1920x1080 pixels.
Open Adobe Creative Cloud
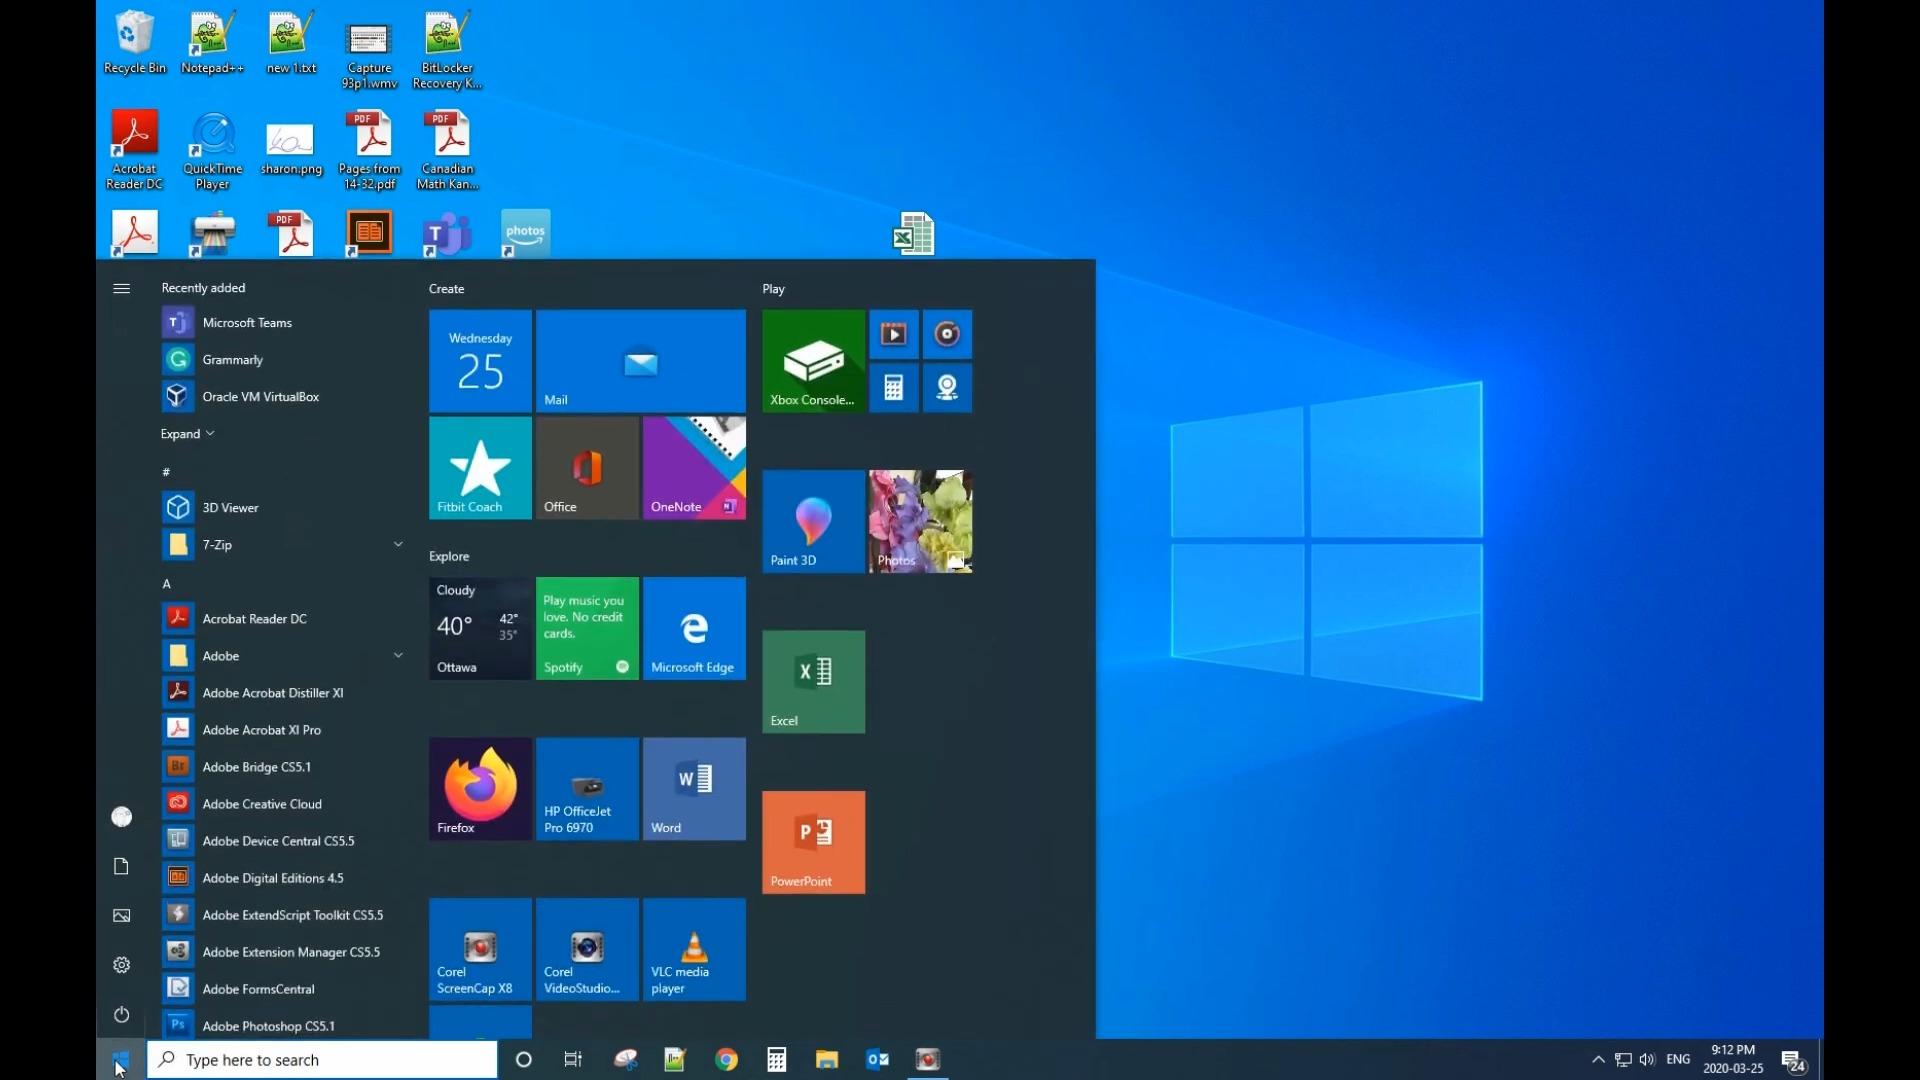click(x=283, y=804)
